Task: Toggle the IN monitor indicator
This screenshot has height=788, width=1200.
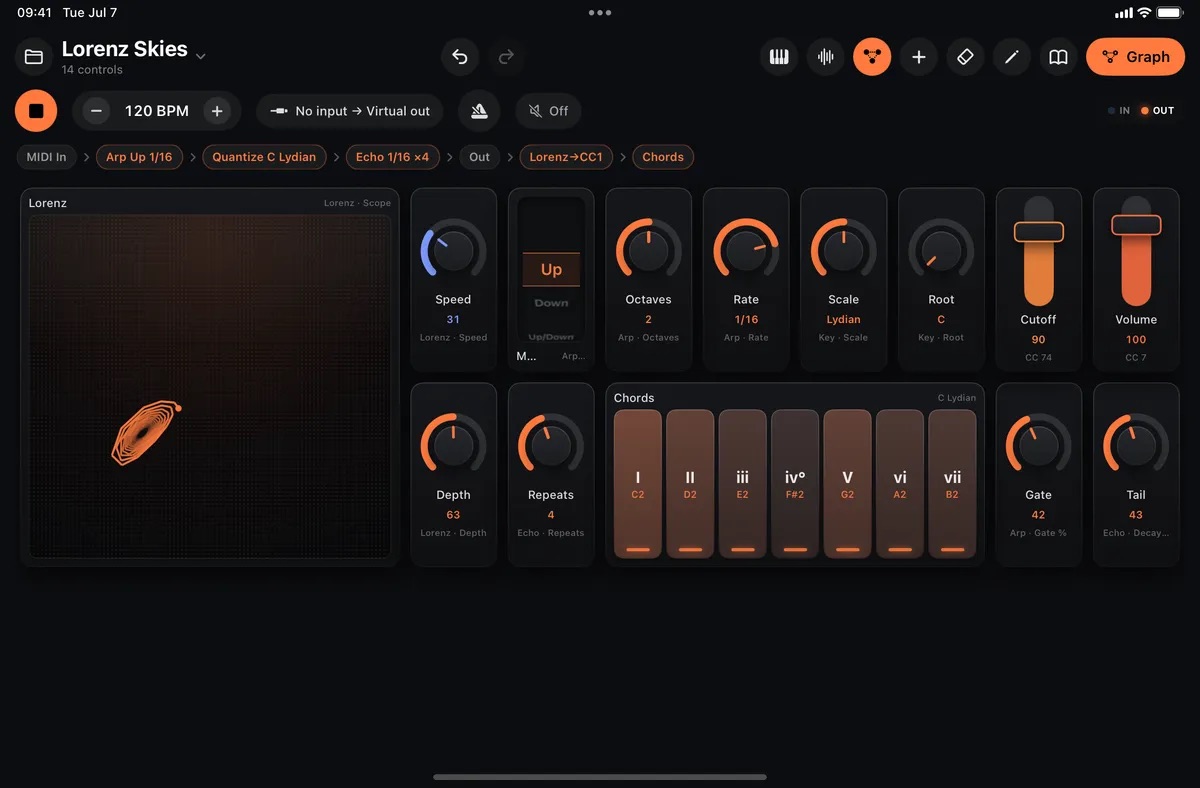Action: click(1119, 111)
